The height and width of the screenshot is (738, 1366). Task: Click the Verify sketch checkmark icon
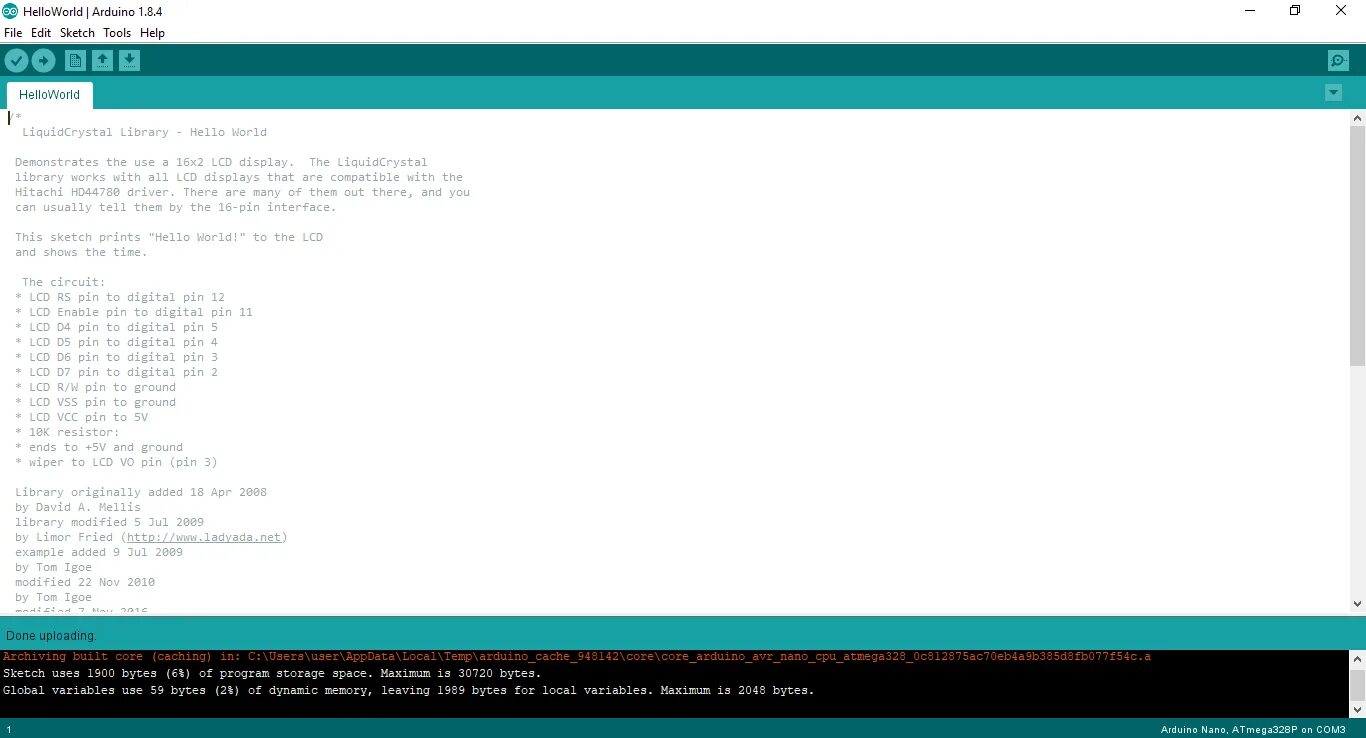tap(16, 61)
